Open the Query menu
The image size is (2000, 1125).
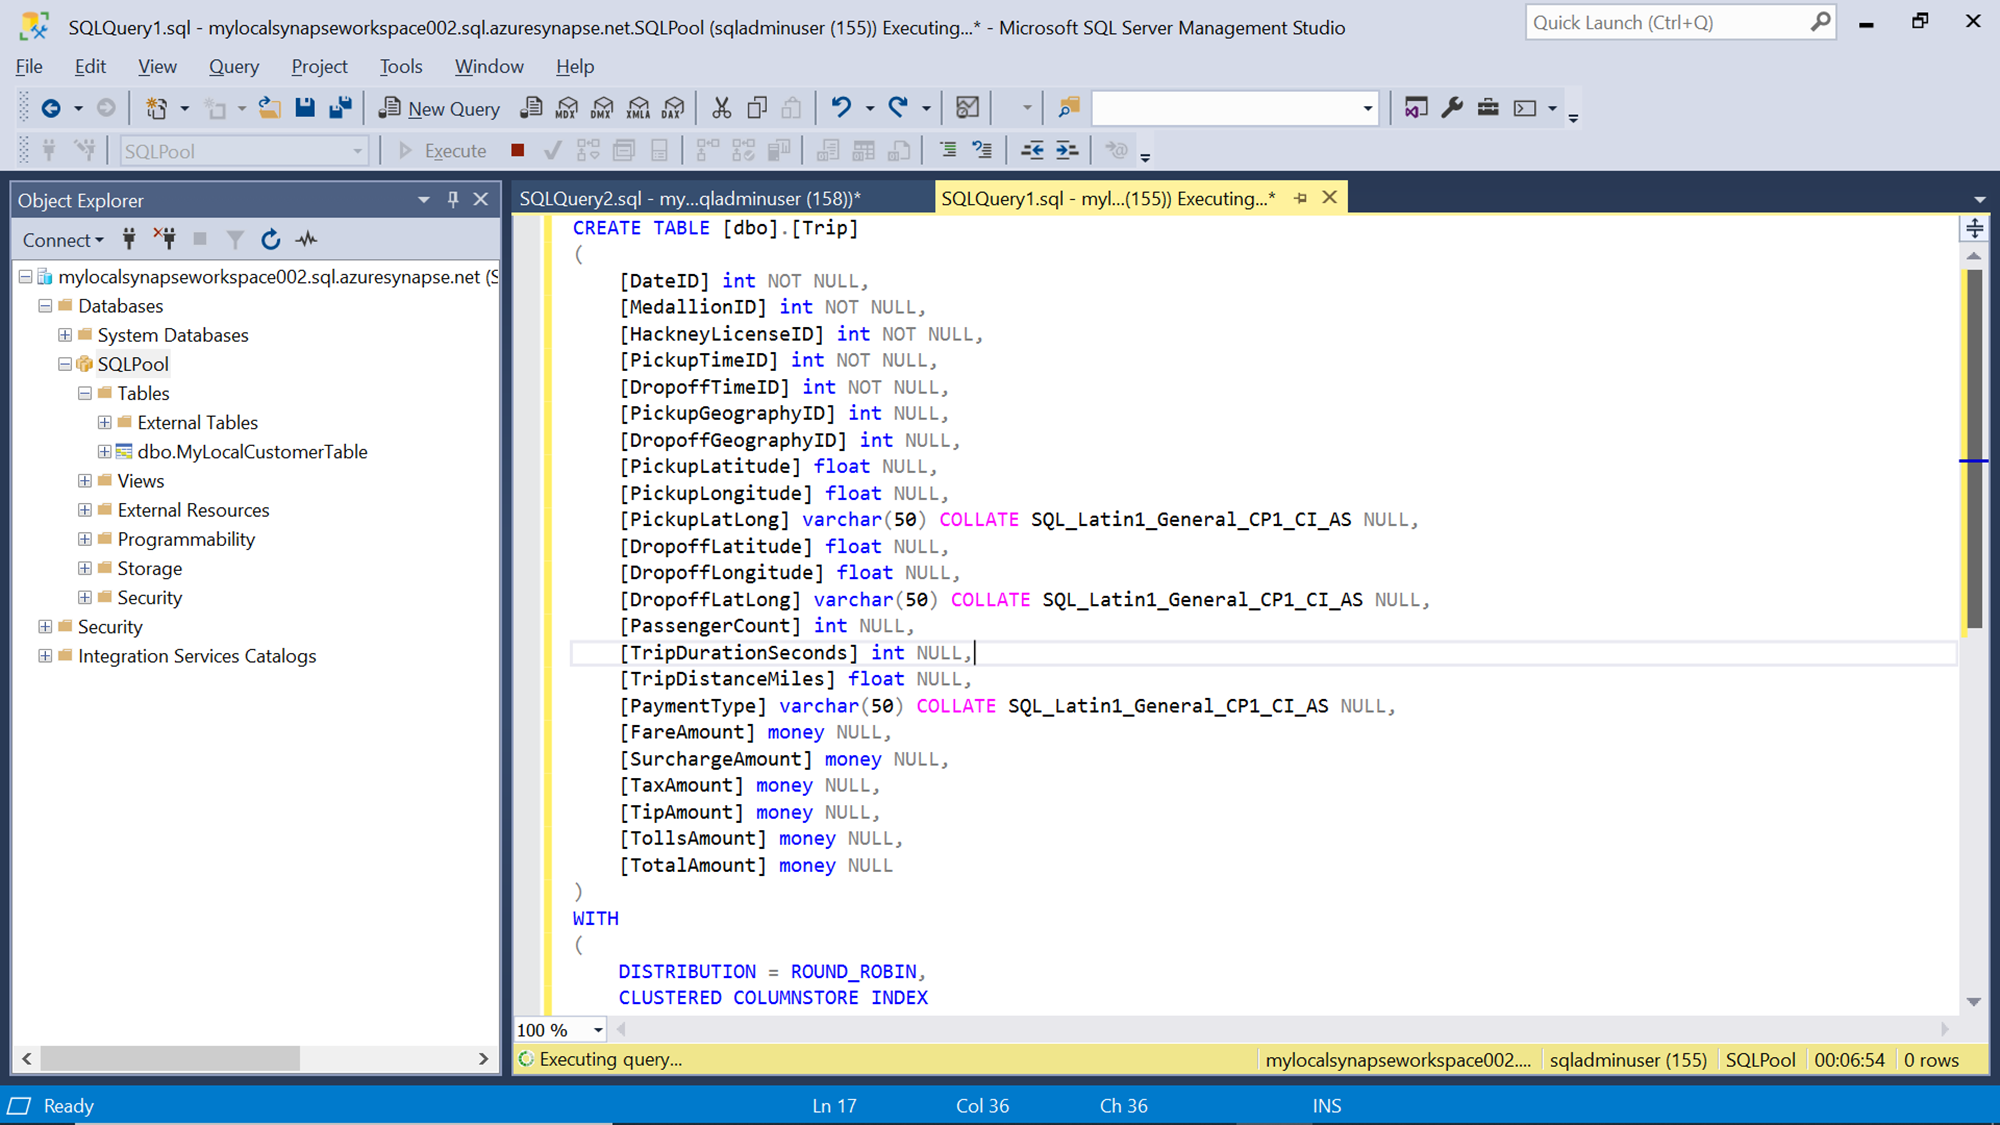233,66
